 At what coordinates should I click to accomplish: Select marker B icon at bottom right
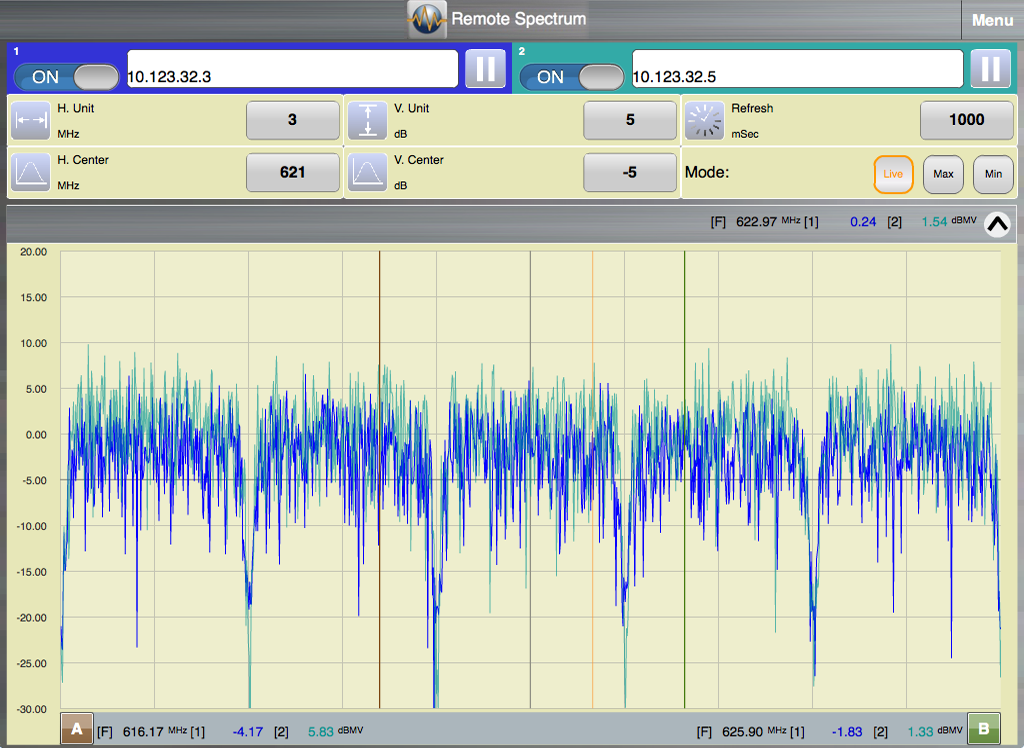[983, 728]
